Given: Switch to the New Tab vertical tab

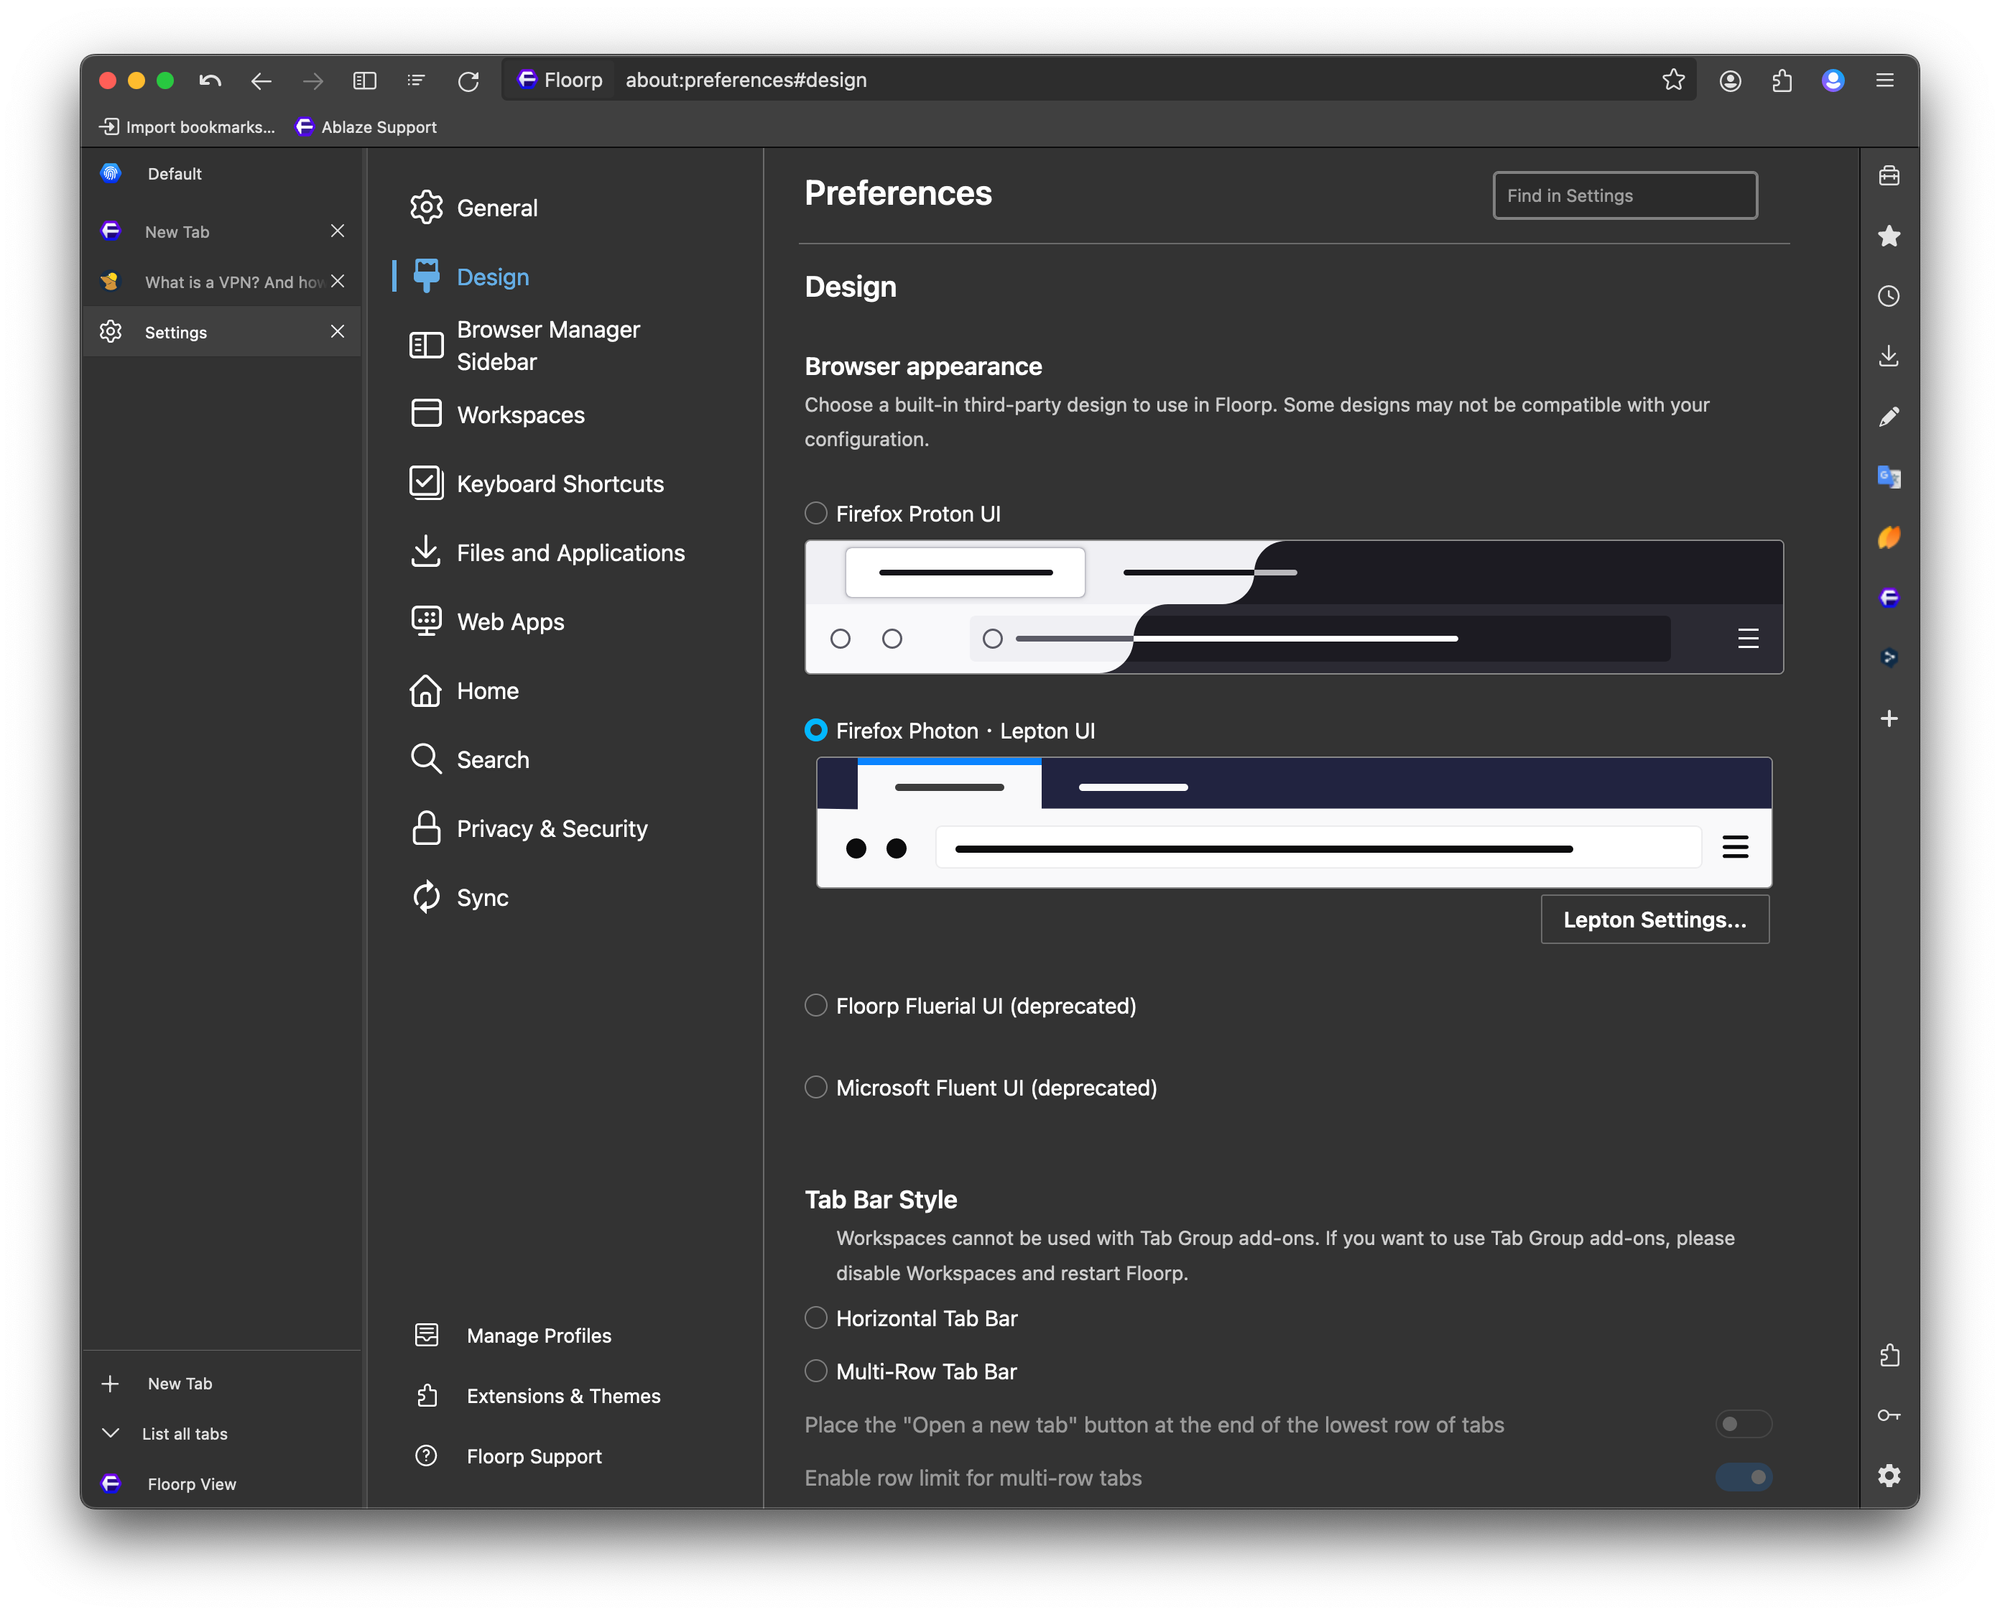Looking at the screenshot, I should pyautogui.click(x=221, y=232).
